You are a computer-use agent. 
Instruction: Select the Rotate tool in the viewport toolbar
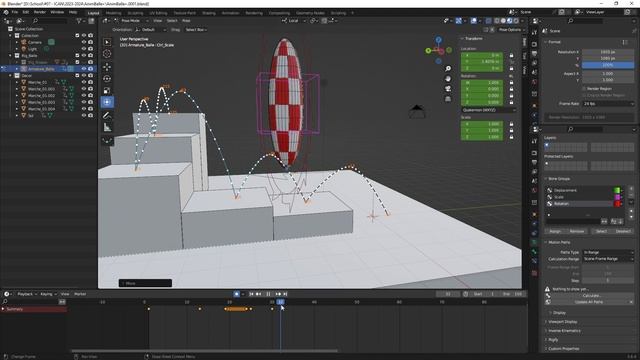[107, 78]
